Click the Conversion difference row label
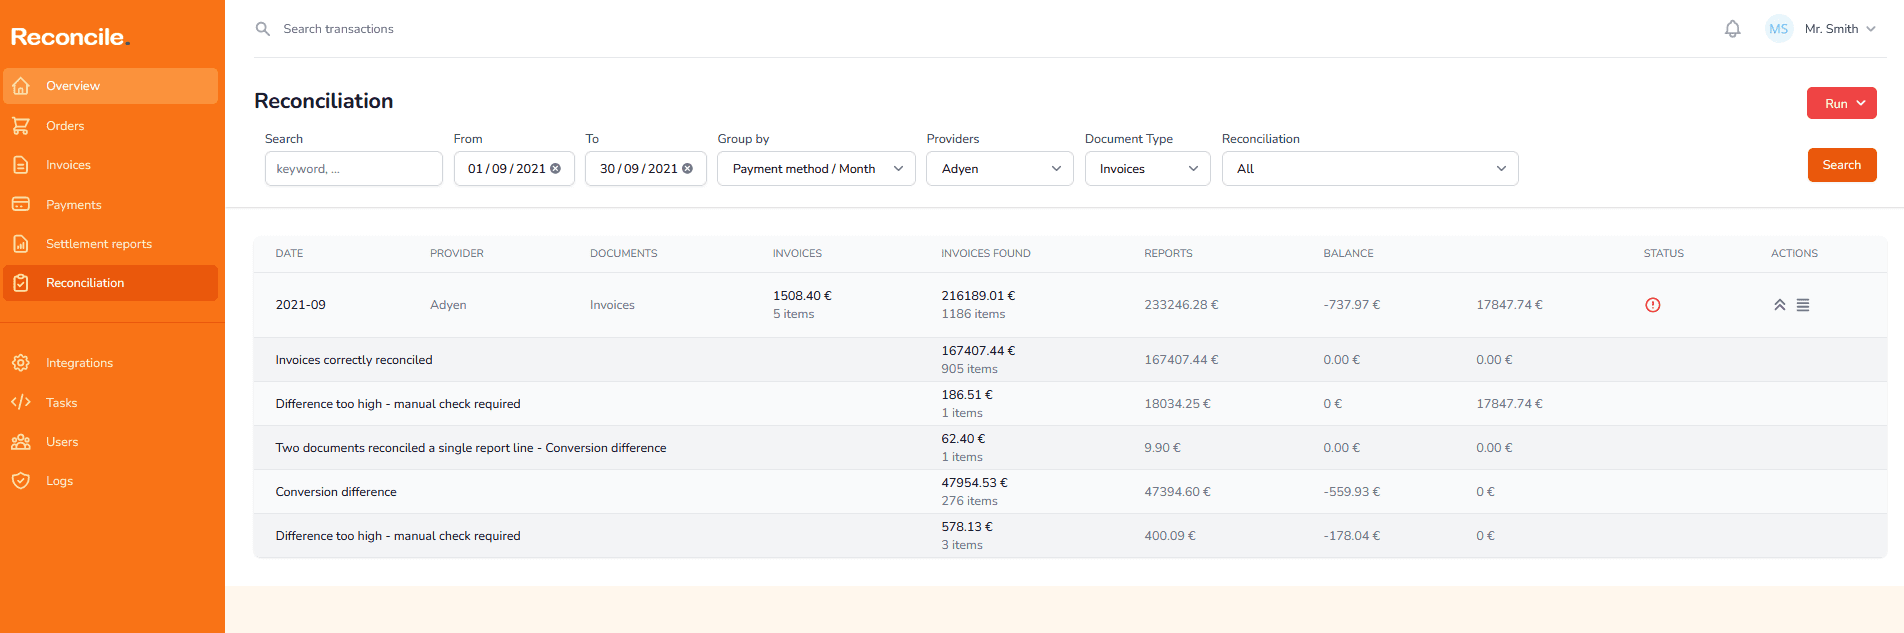Screen dimensions: 1904x633 coord(336,492)
